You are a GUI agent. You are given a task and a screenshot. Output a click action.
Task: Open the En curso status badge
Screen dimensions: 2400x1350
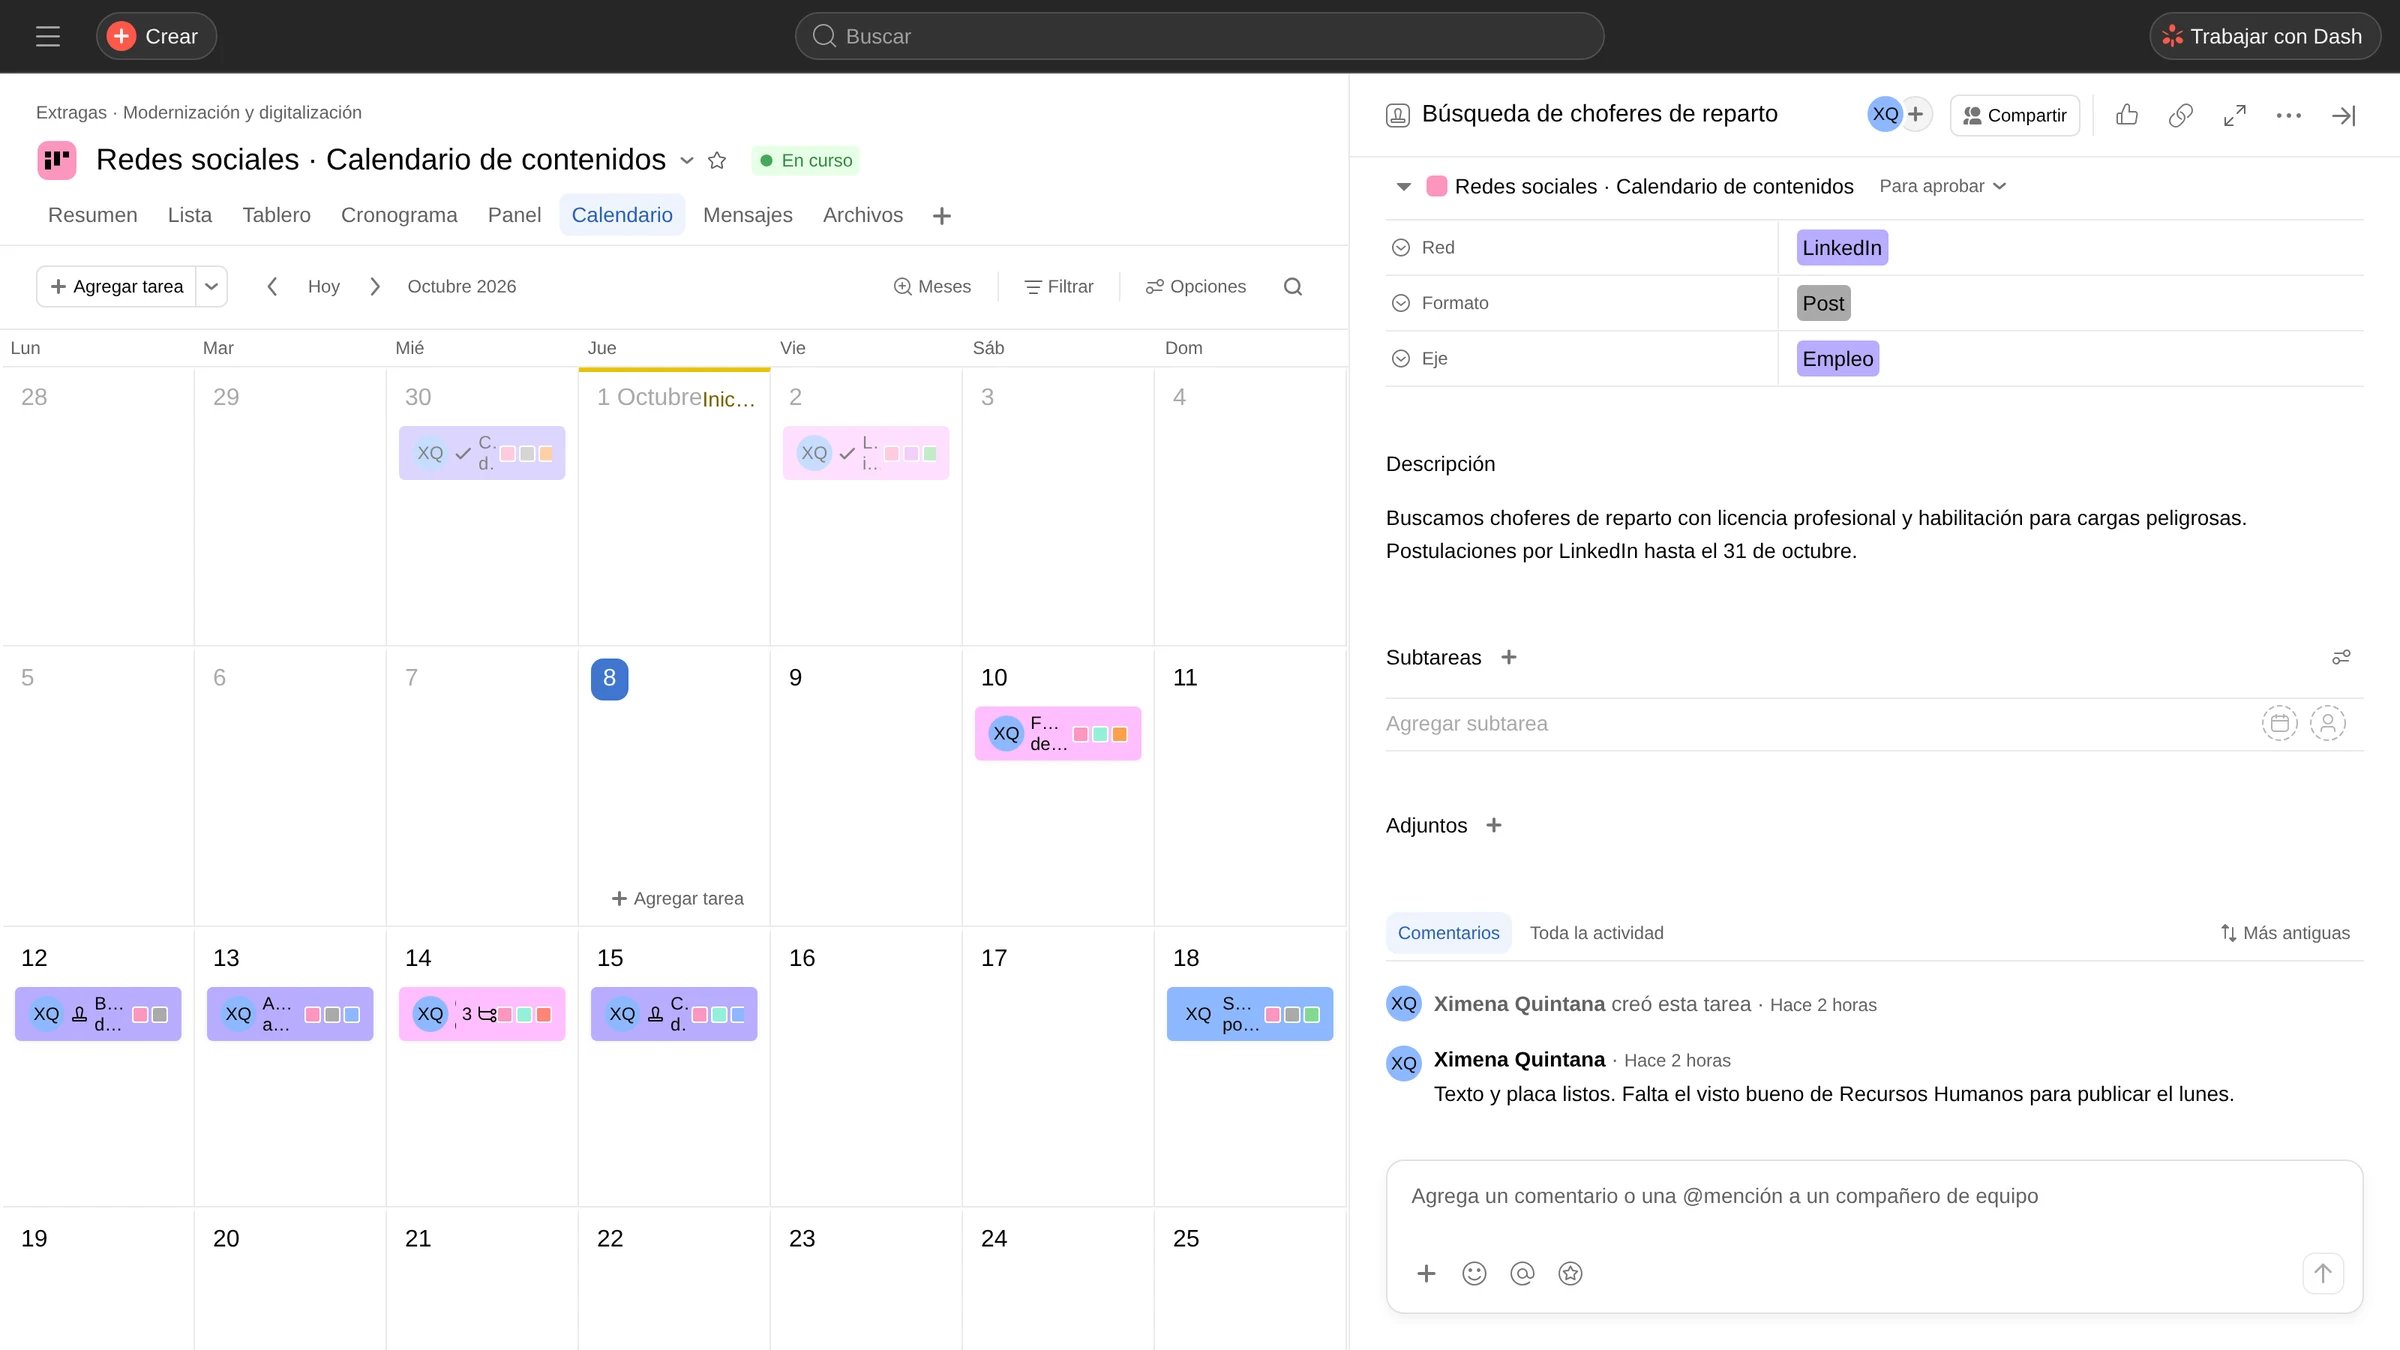805,160
